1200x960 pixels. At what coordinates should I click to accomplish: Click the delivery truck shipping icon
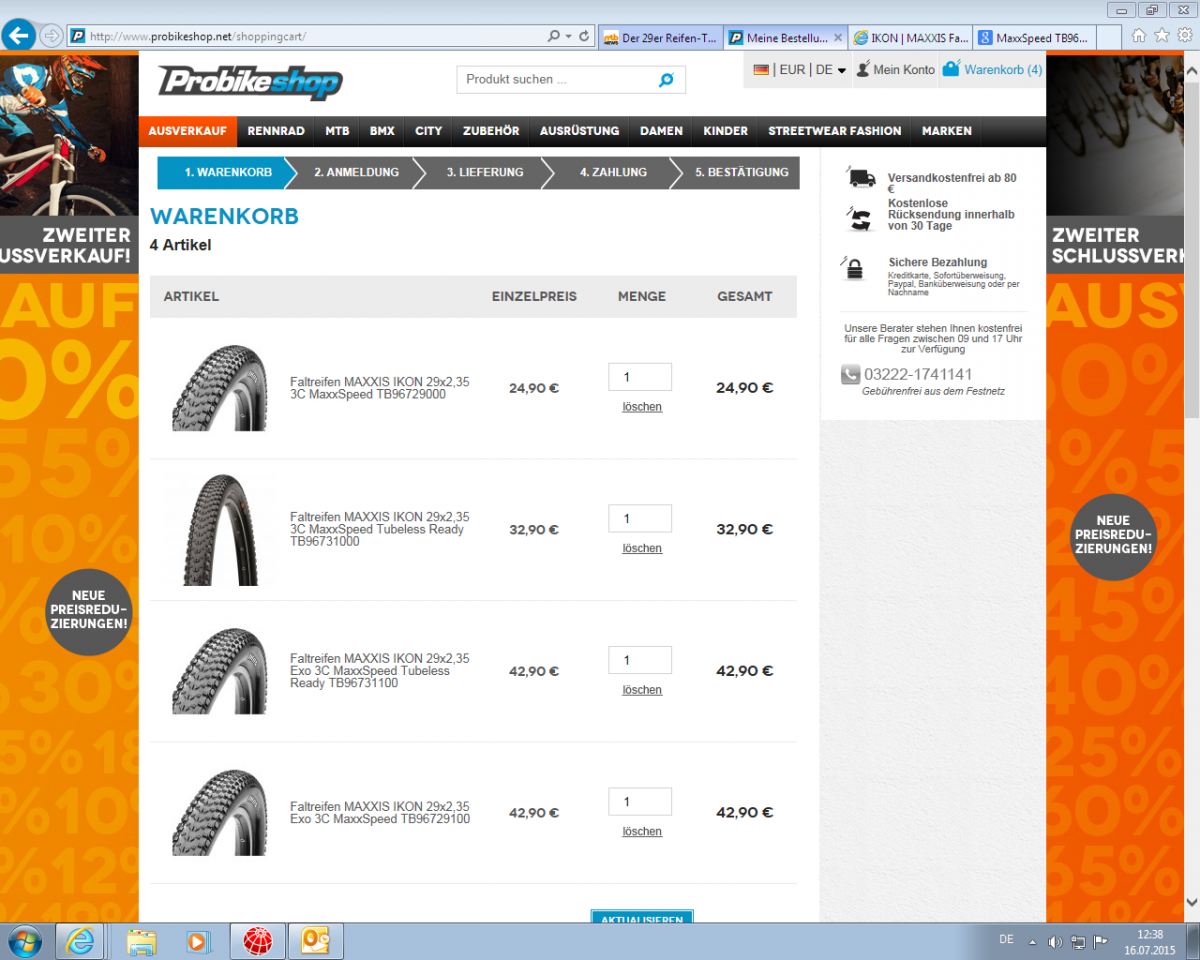(x=860, y=177)
